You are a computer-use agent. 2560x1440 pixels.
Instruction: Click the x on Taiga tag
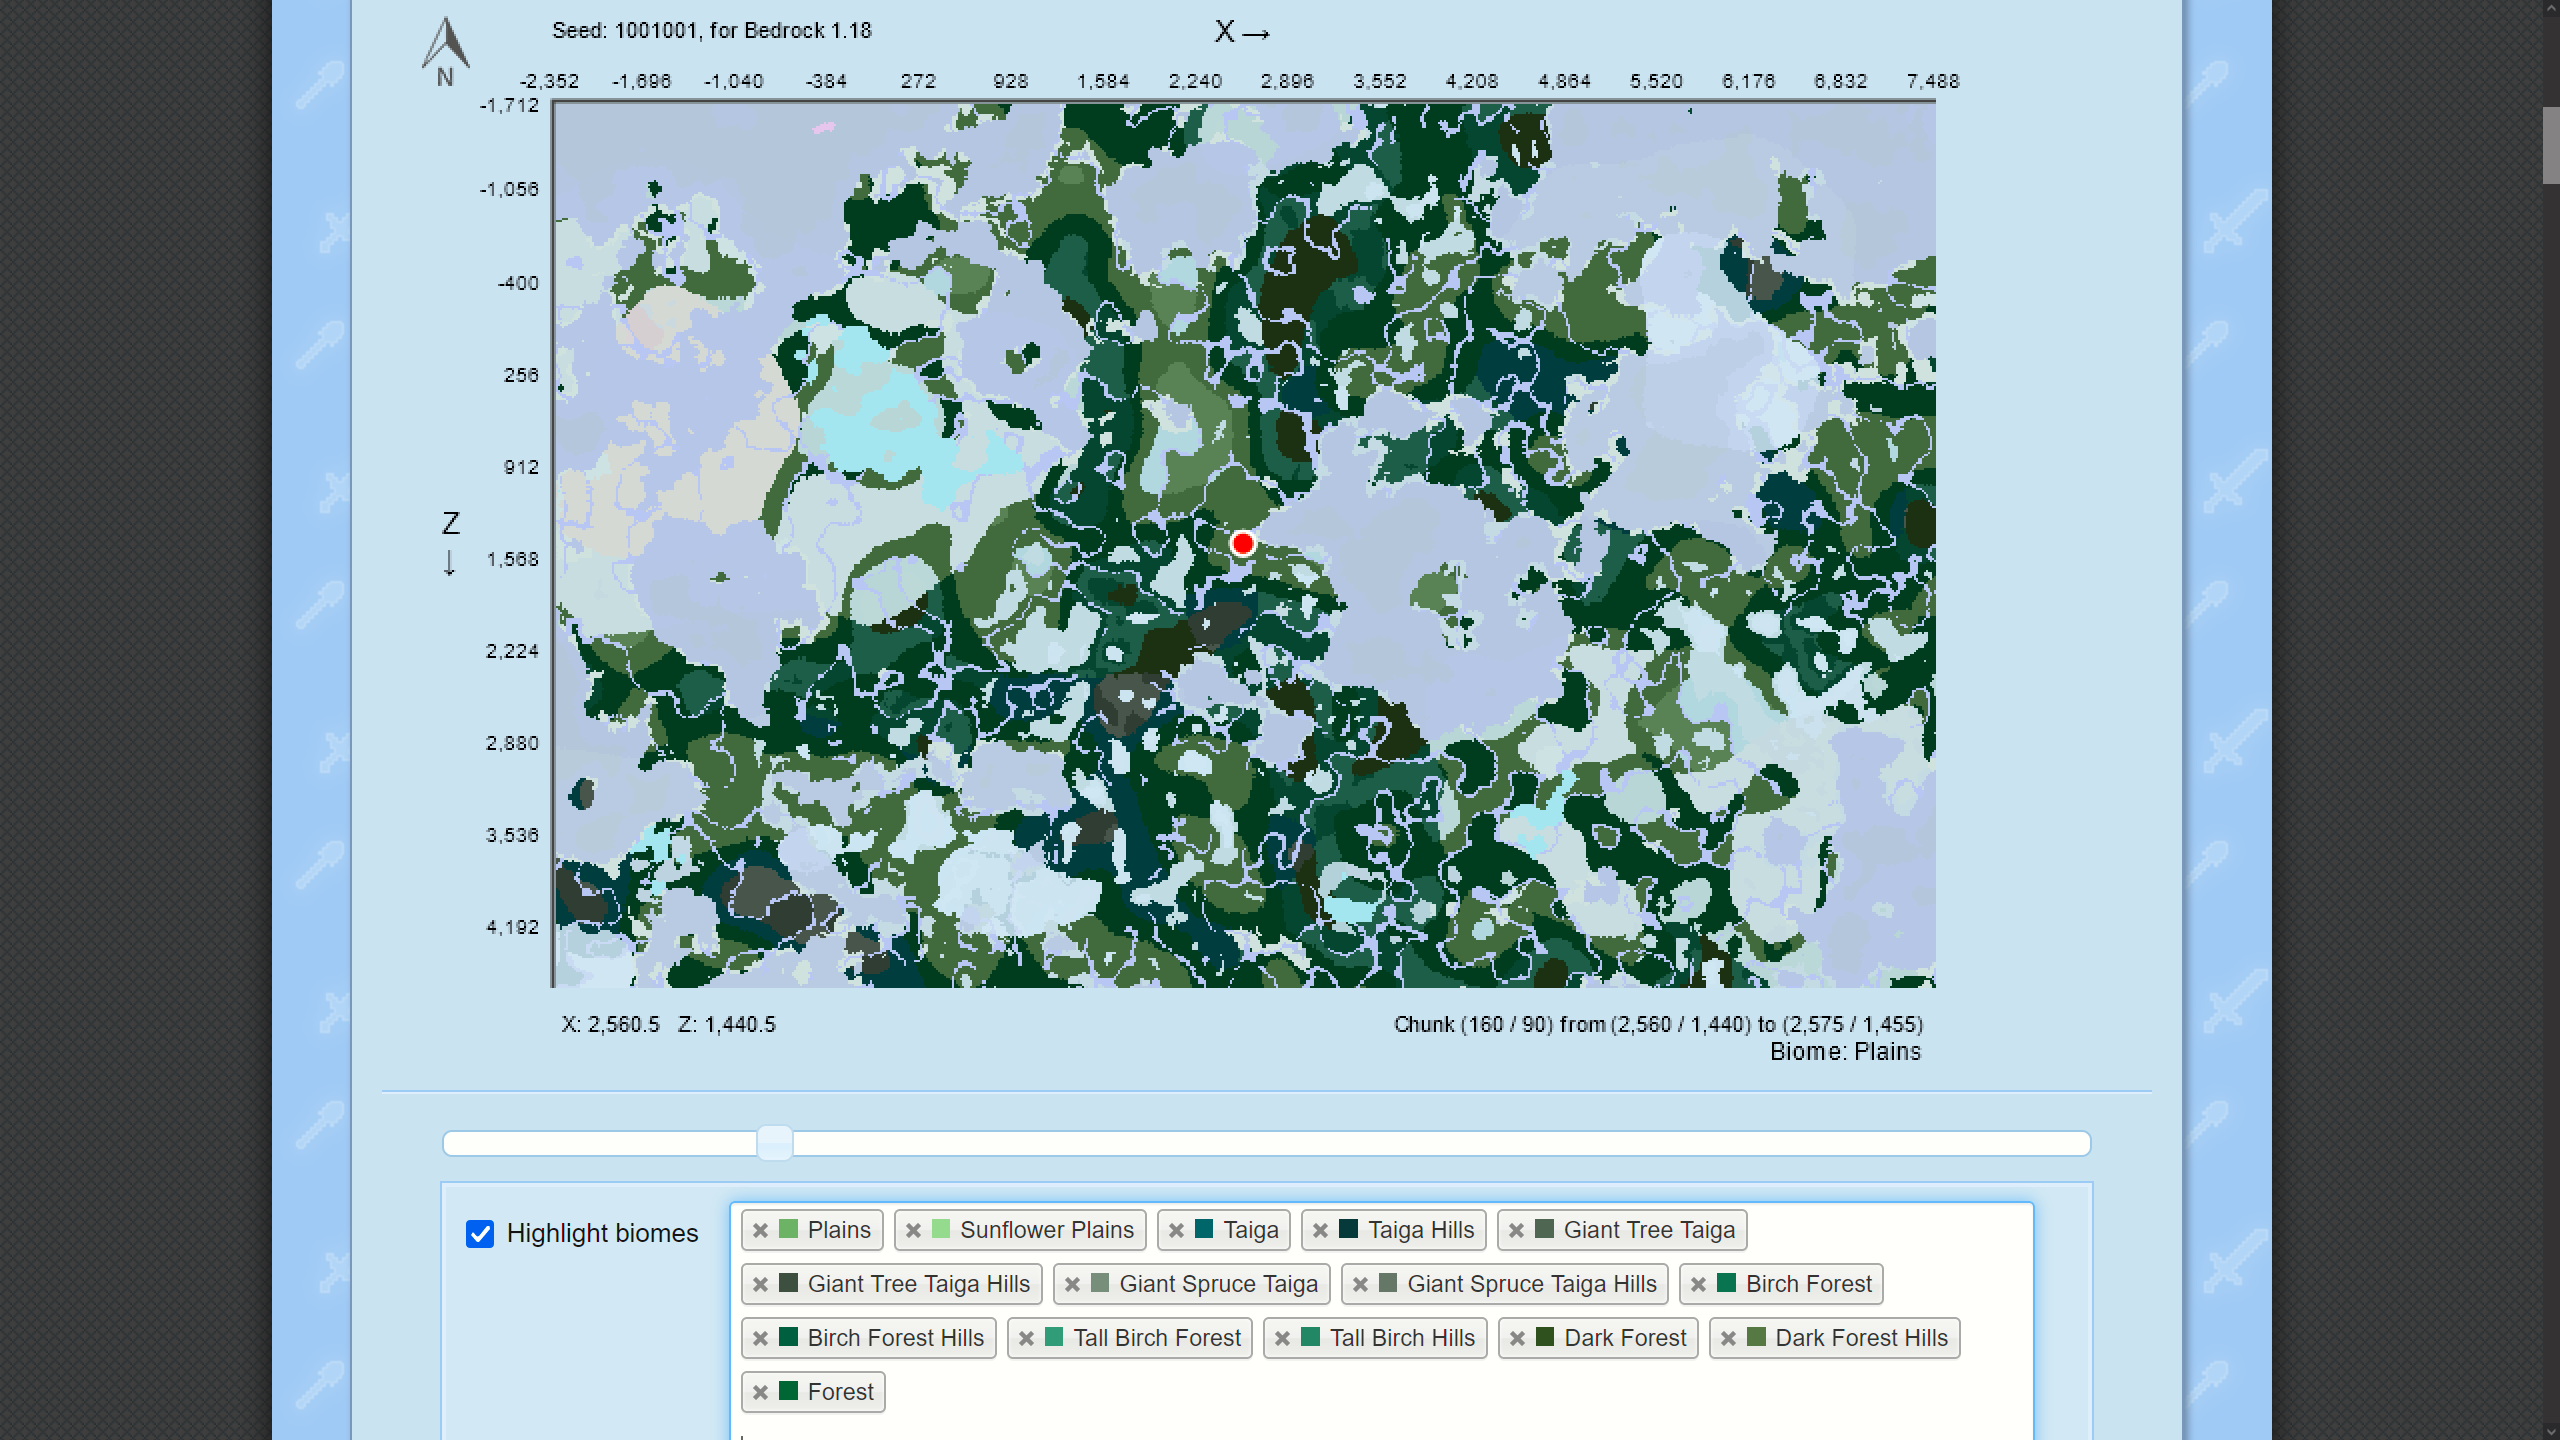(1176, 1231)
